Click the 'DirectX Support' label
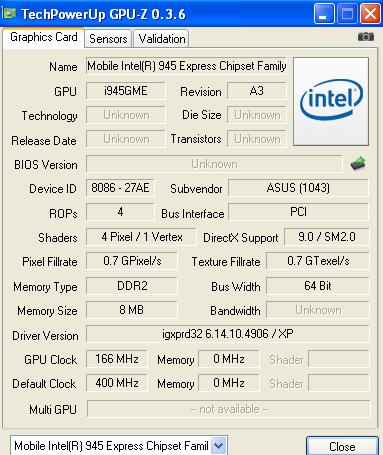The height and width of the screenshot is (455, 383). pyautogui.click(x=241, y=238)
